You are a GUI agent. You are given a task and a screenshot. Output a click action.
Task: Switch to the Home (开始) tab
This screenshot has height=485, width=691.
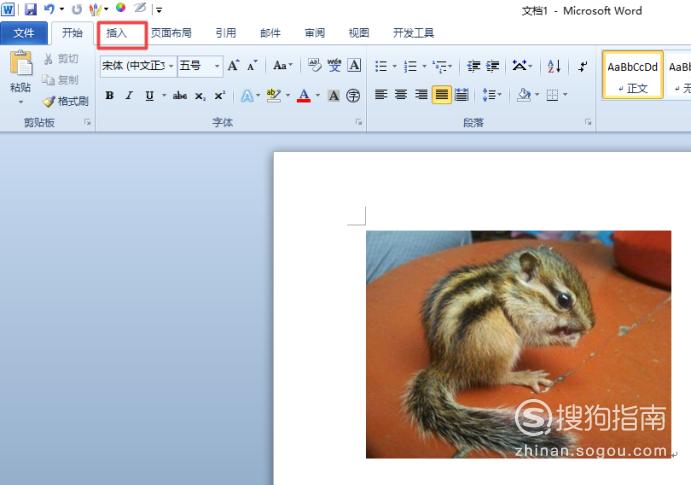click(72, 33)
